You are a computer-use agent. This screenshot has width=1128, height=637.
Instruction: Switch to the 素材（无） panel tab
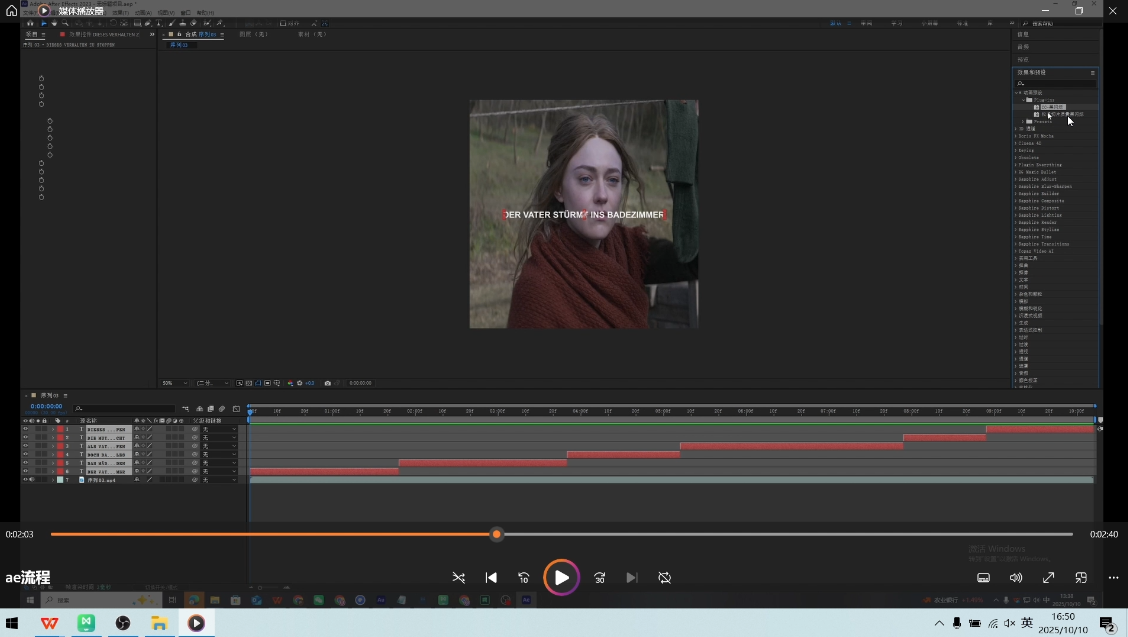click(312, 34)
